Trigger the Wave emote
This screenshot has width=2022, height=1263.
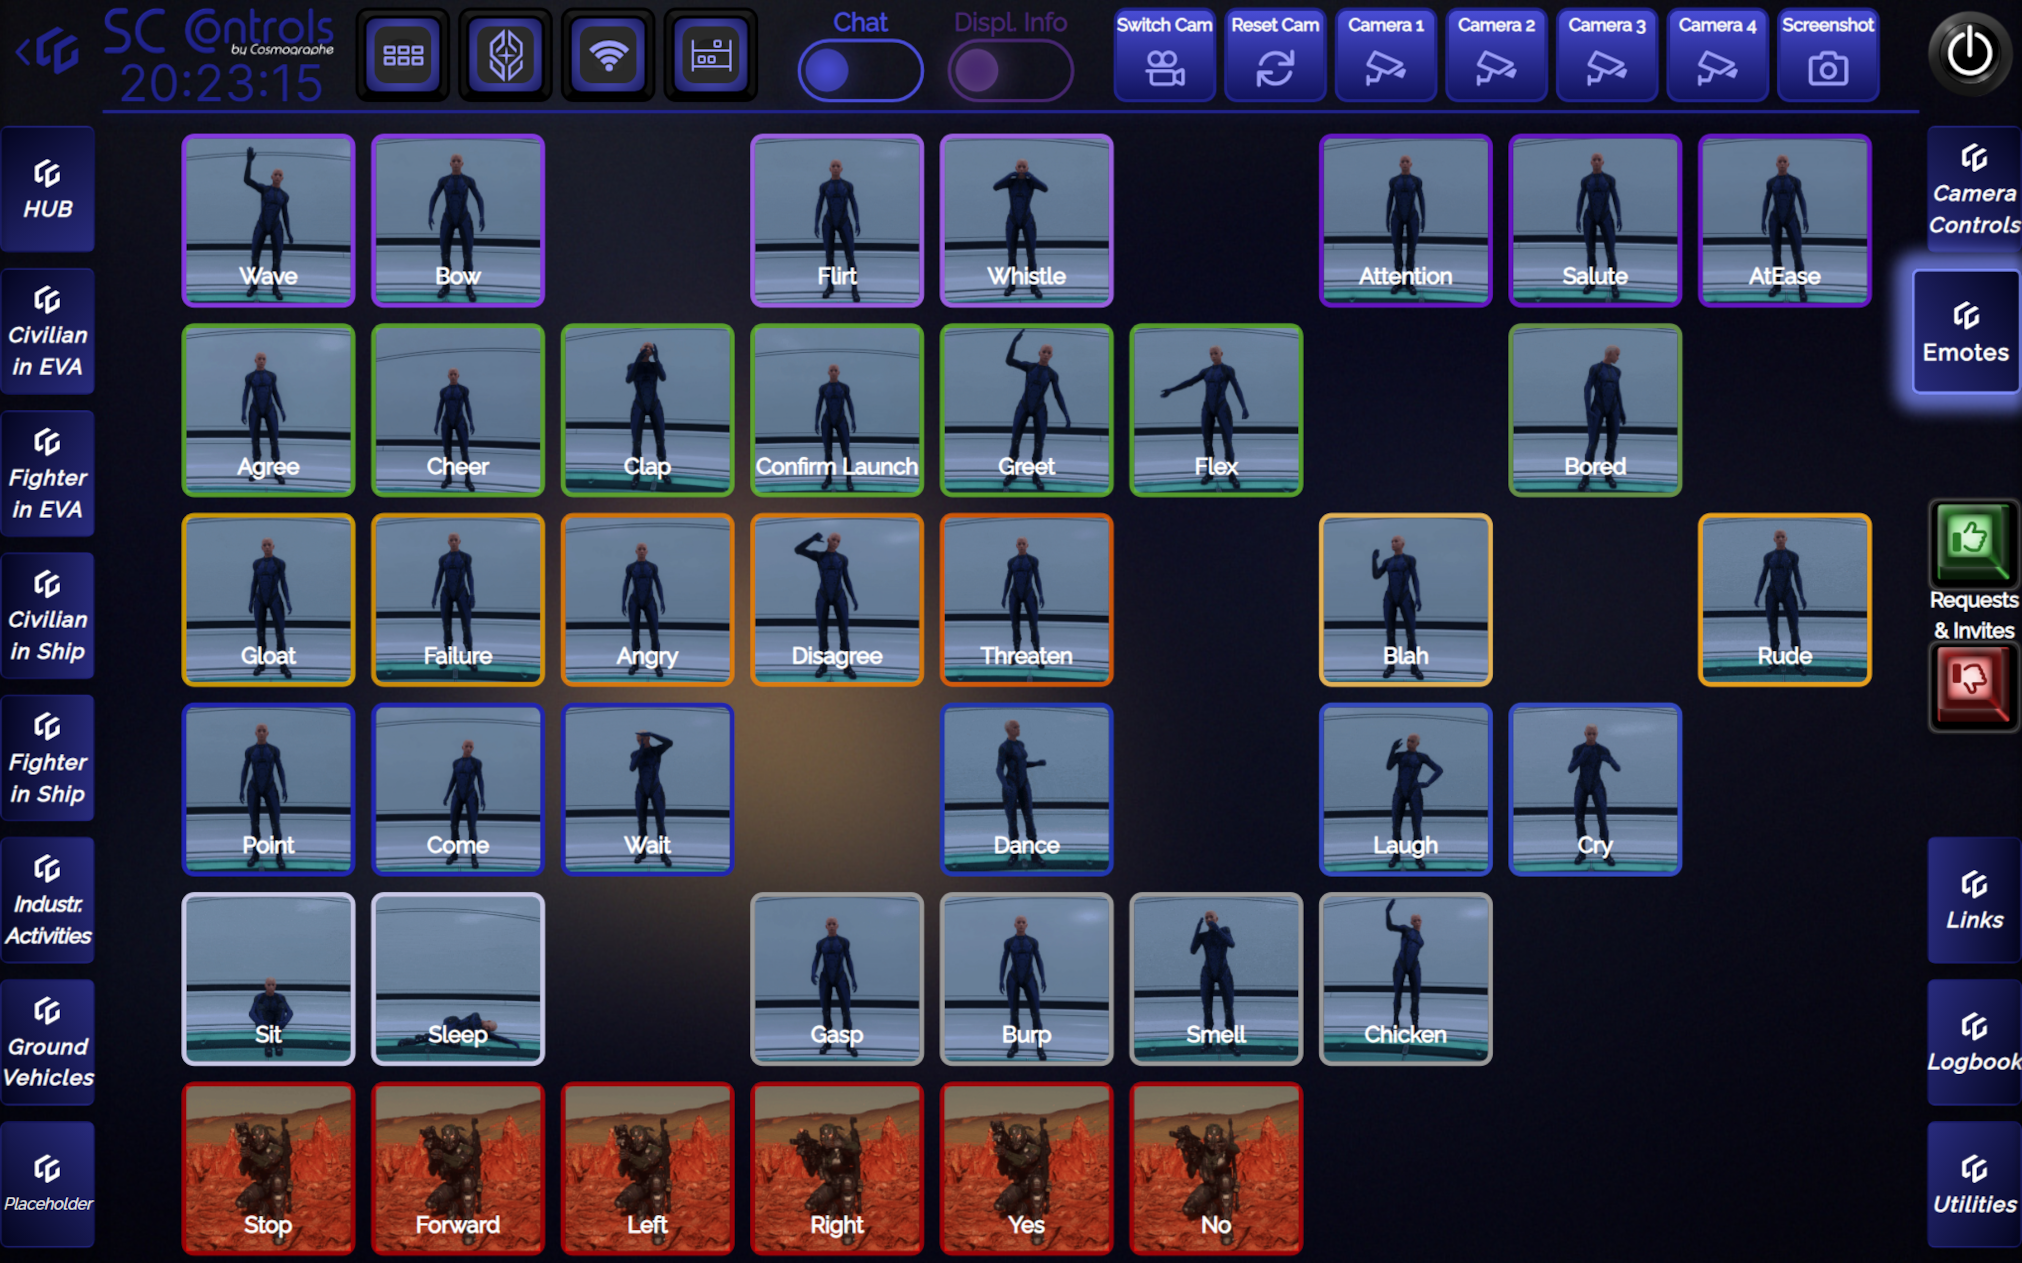pos(268,221)
